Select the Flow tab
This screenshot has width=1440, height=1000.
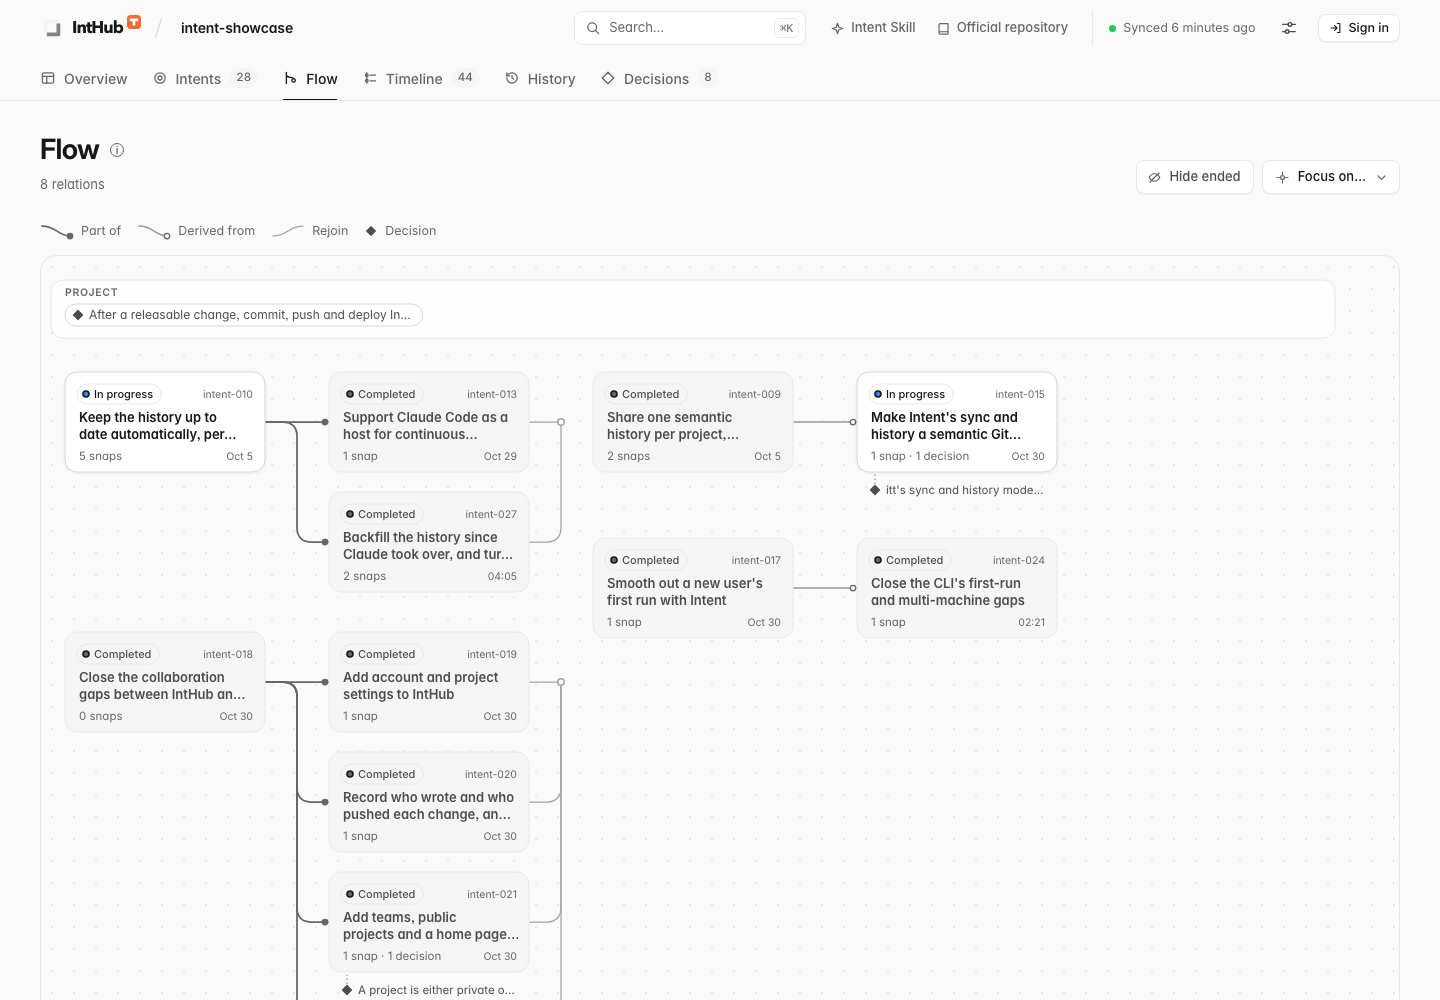pos(310,79)
